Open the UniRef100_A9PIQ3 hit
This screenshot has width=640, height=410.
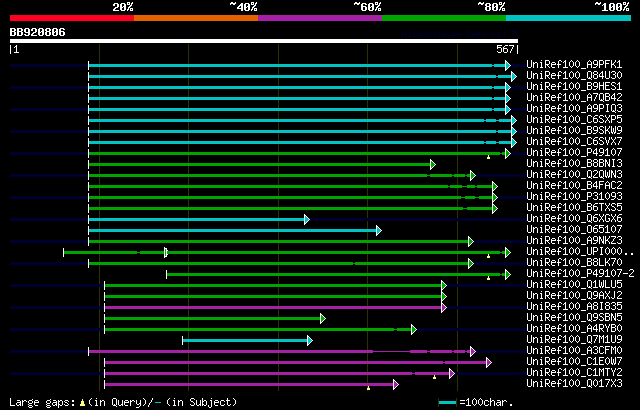click(x=574, y=109)
